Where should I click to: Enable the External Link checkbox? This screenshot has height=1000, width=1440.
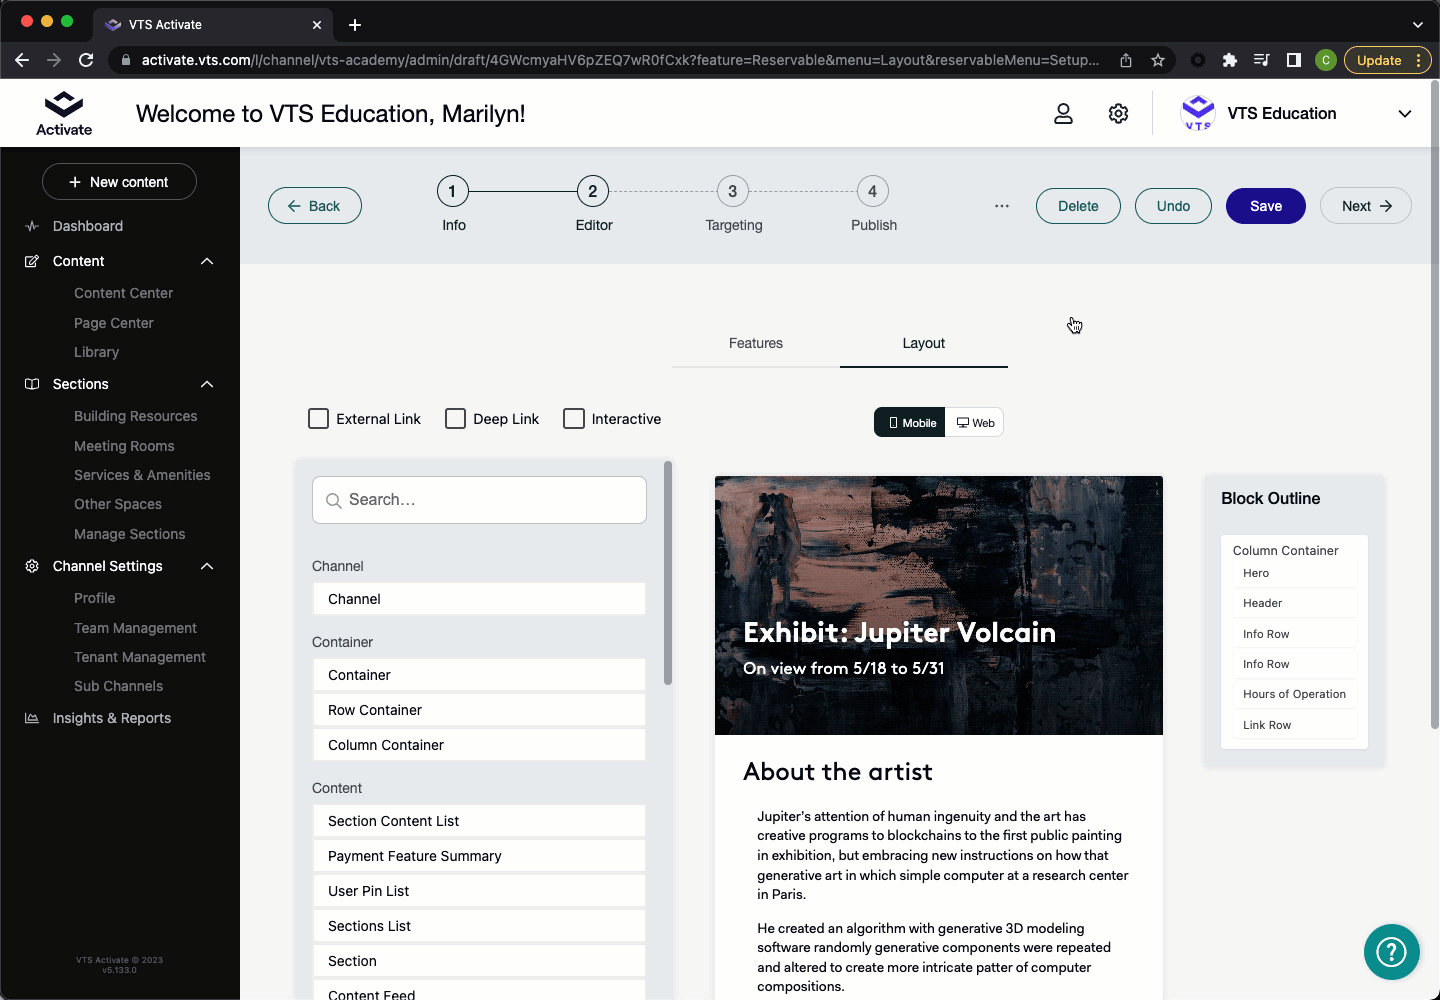318,418
